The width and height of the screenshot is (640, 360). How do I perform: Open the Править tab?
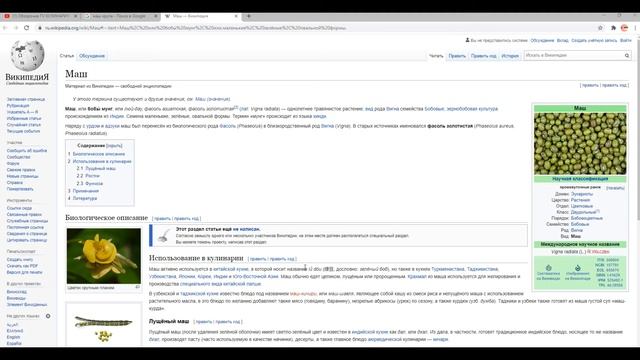click(x=457, y=56)
